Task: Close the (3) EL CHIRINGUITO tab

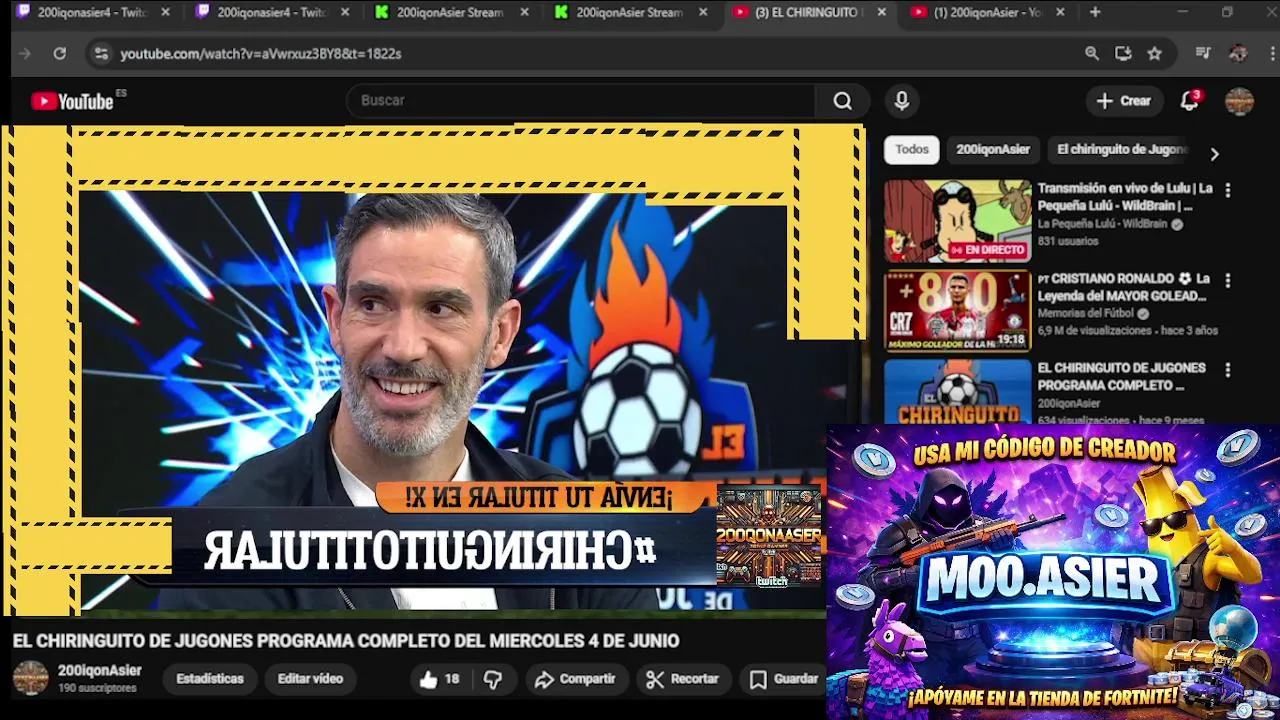Action: tap(881, 12)
